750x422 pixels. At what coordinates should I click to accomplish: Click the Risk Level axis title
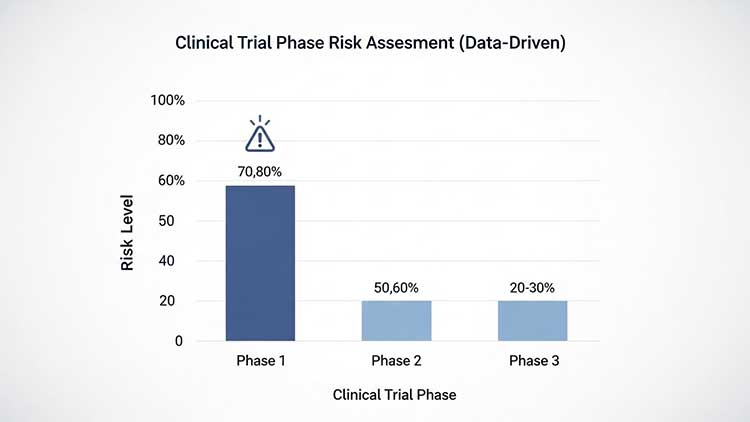coord(129,230)
